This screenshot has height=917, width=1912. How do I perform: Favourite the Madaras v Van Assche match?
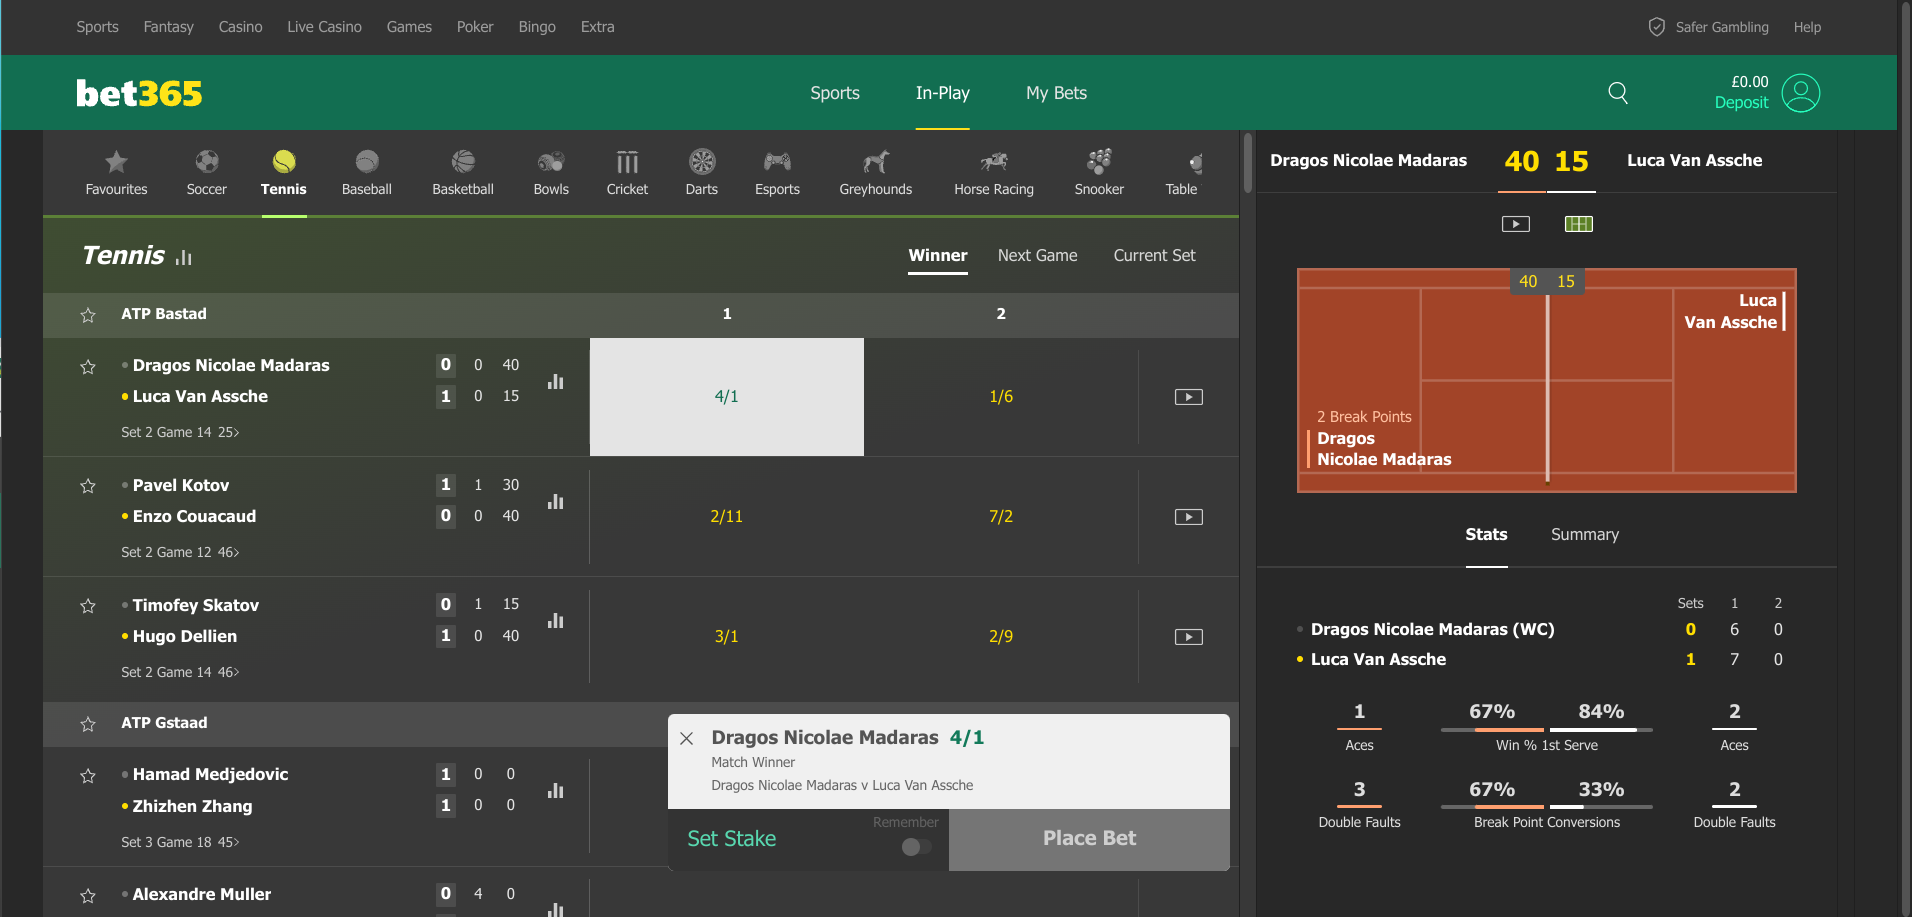[x=88, y=367]
